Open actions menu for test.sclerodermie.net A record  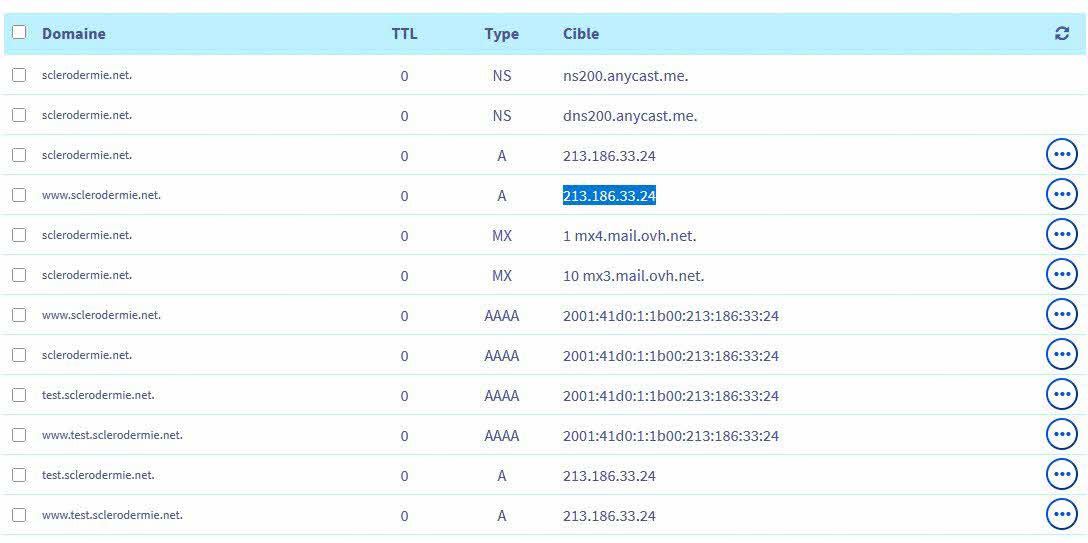coord(1061,475)
